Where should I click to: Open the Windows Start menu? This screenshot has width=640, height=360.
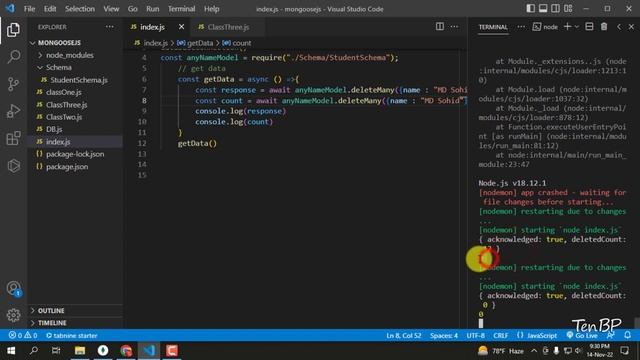11,351
